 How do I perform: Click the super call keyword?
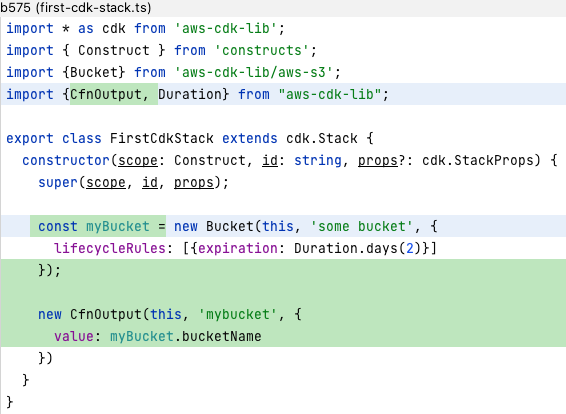(58, 182)
